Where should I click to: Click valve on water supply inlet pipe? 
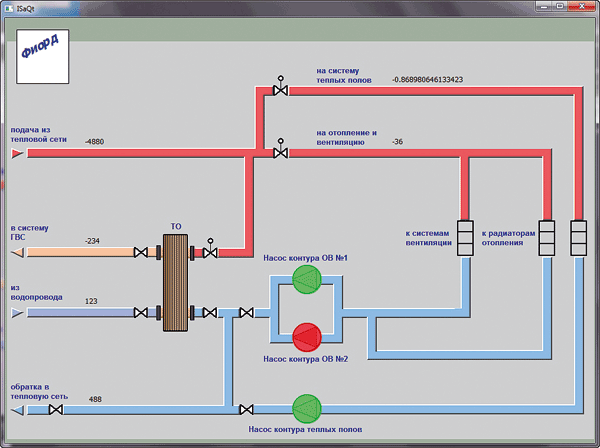[141, 313]
